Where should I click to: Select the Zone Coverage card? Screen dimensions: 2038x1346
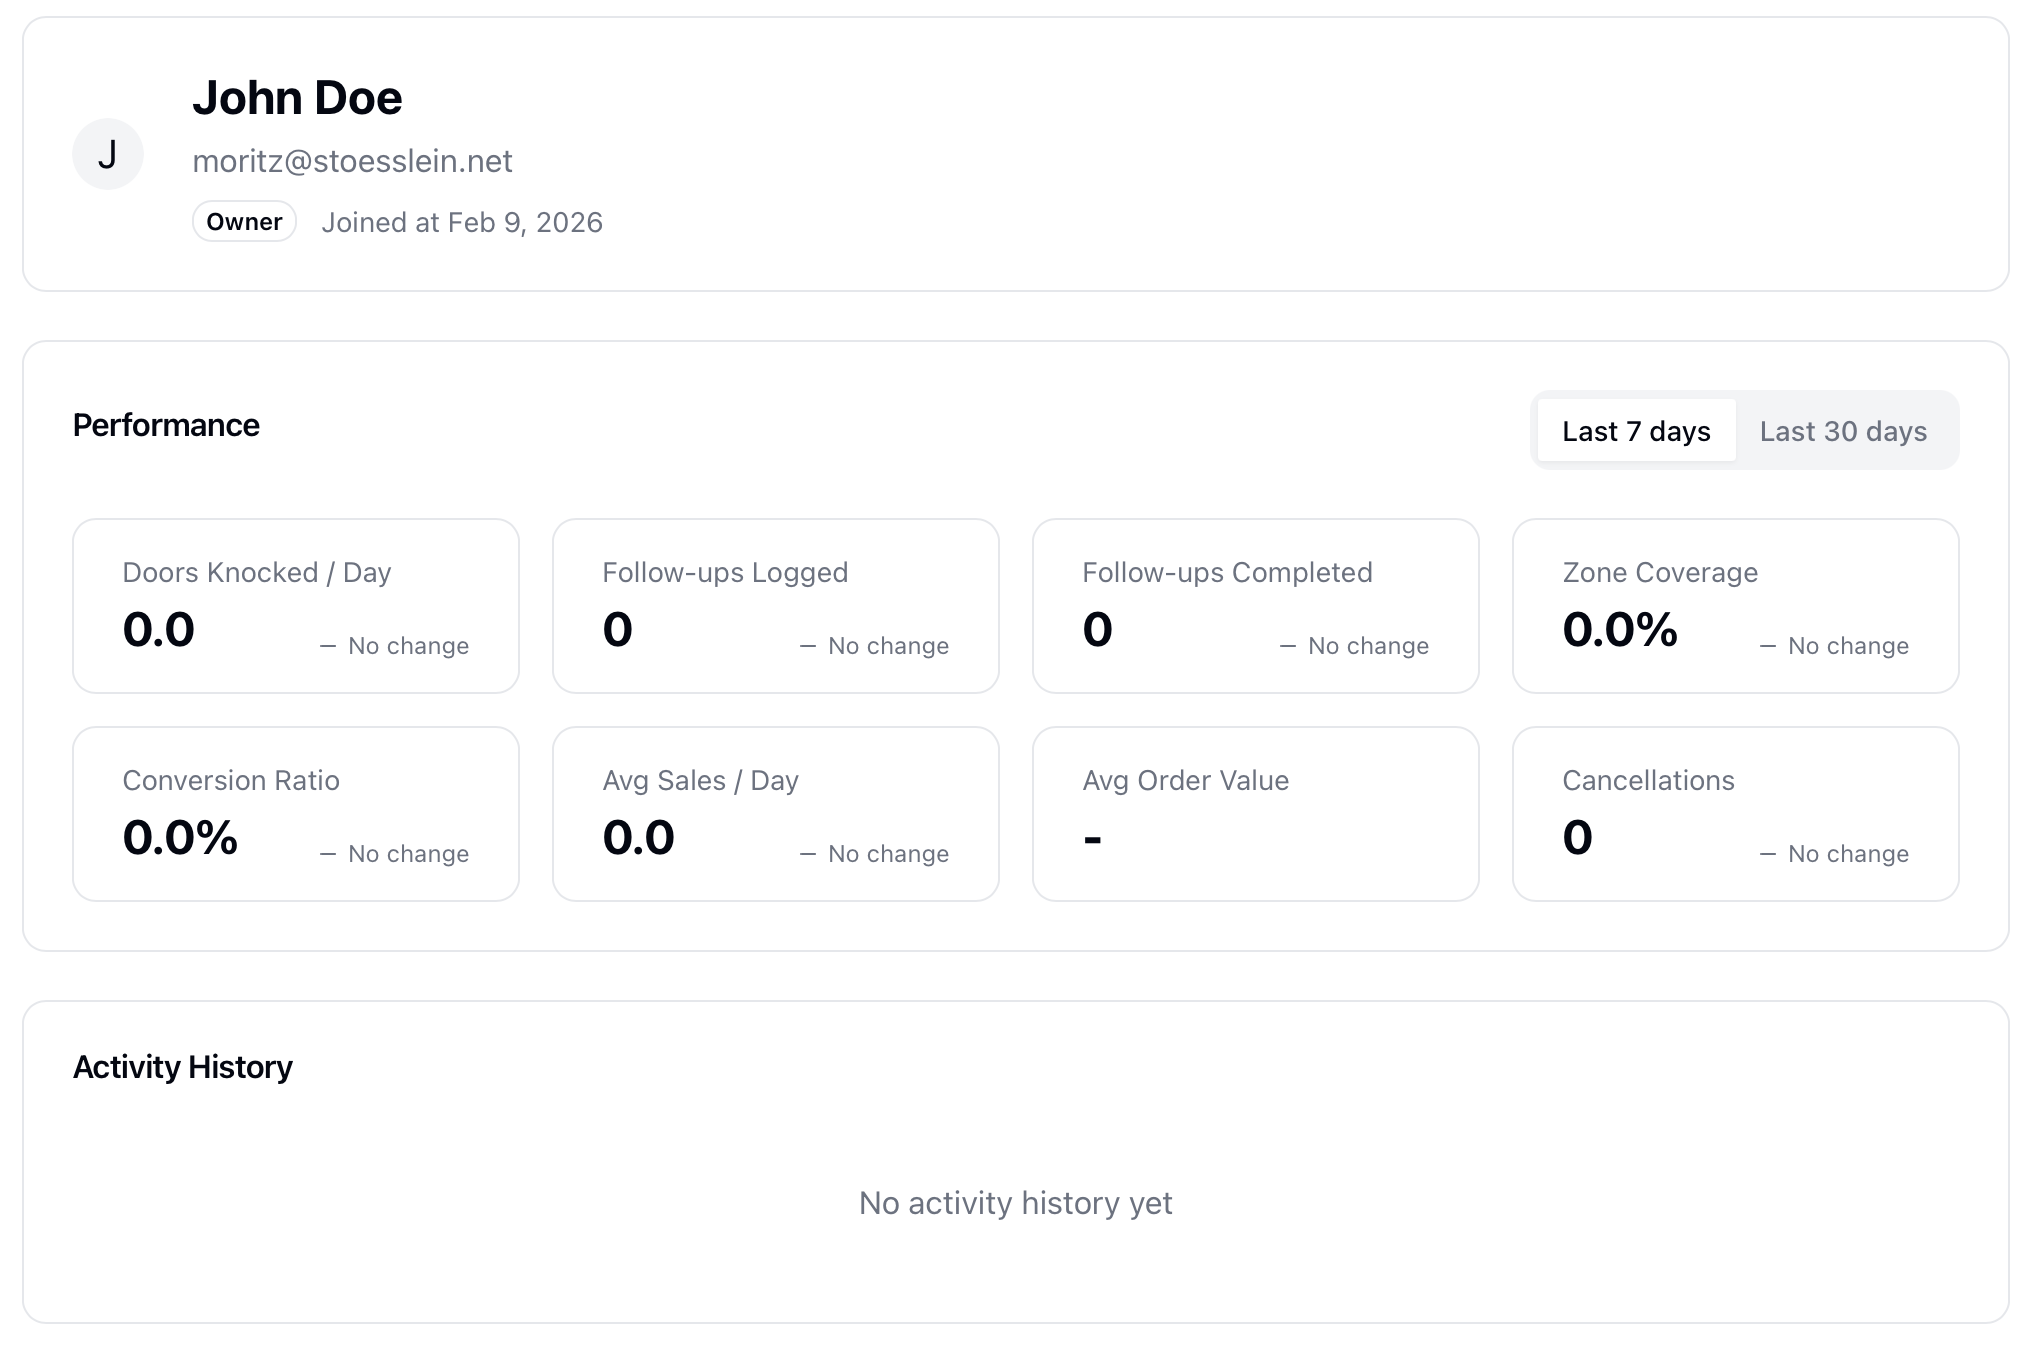[1736, 605]
